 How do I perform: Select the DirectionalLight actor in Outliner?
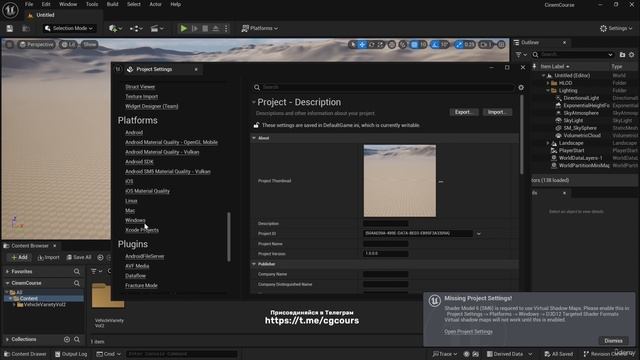581,98
